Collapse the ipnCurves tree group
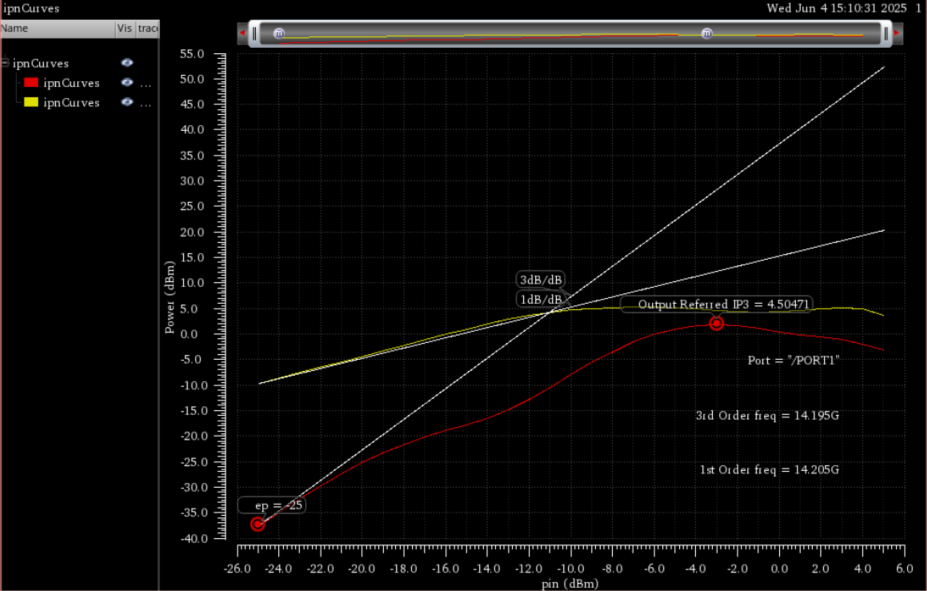This screenshot has height=591, width=927. pos(5,62)
